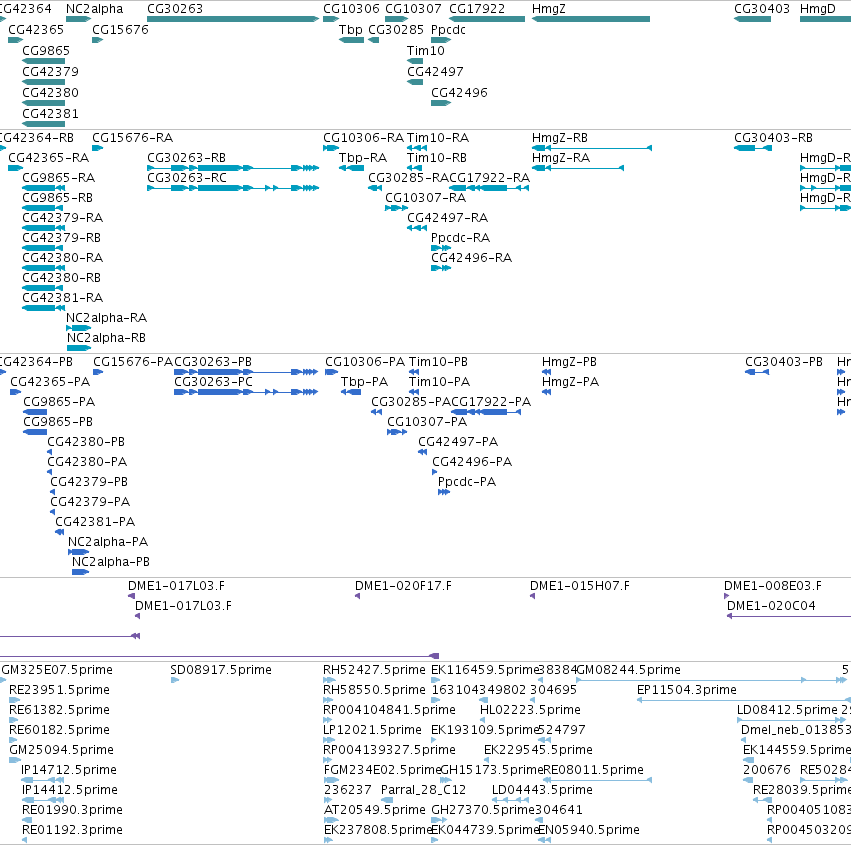Select the CG42497 gene label
This screenshot has height=845, width=851.
pos(435,72)
